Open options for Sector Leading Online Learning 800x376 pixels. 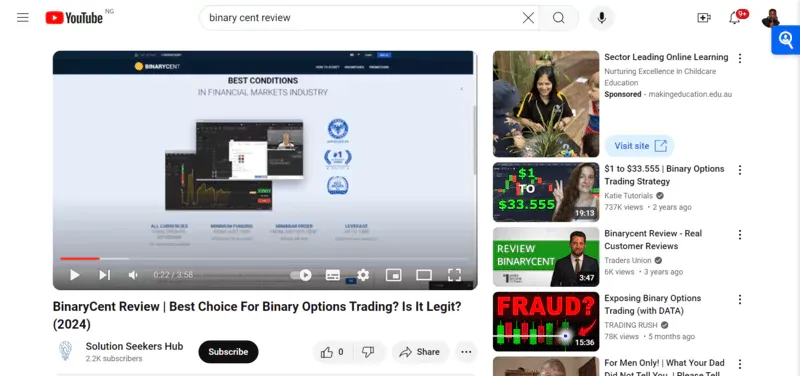[740, 58]
